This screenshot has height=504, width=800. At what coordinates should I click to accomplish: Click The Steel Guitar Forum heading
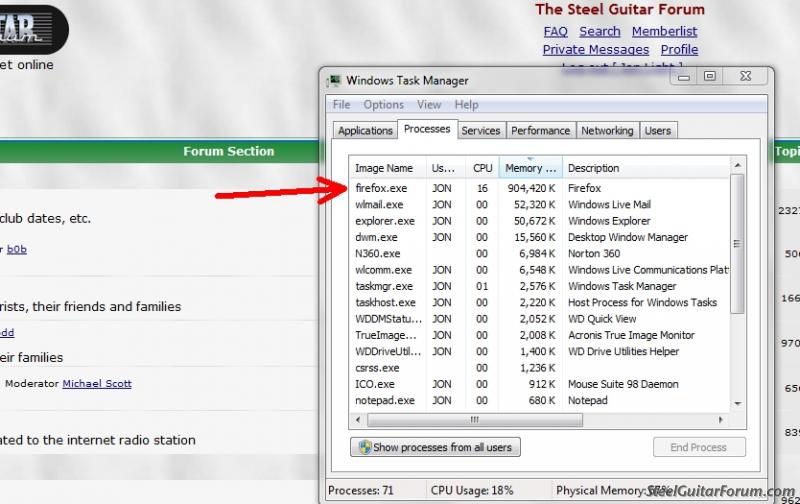pyautogui.click(x=620, y=10)
